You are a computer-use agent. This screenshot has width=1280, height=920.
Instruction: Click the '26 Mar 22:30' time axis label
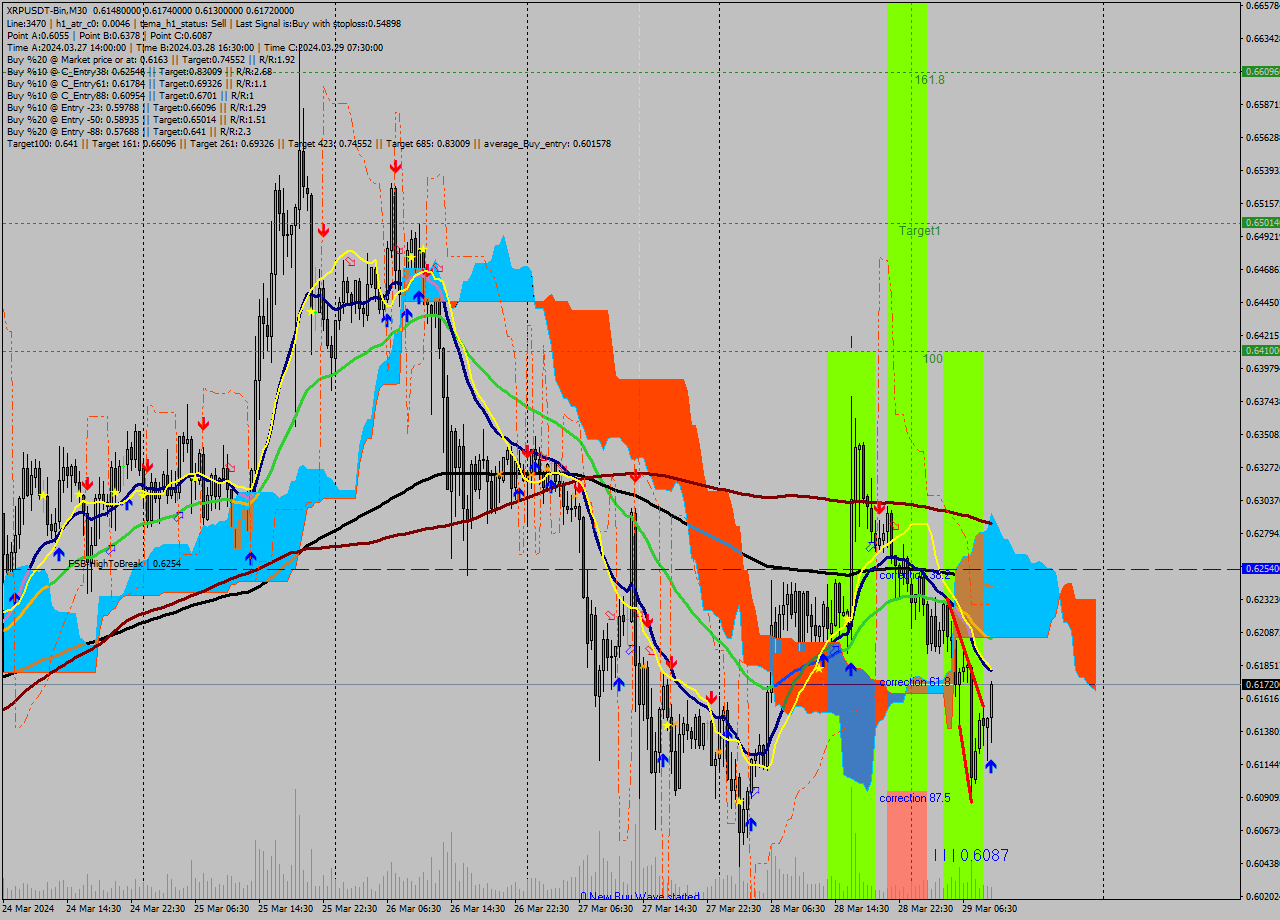point(542,909)
